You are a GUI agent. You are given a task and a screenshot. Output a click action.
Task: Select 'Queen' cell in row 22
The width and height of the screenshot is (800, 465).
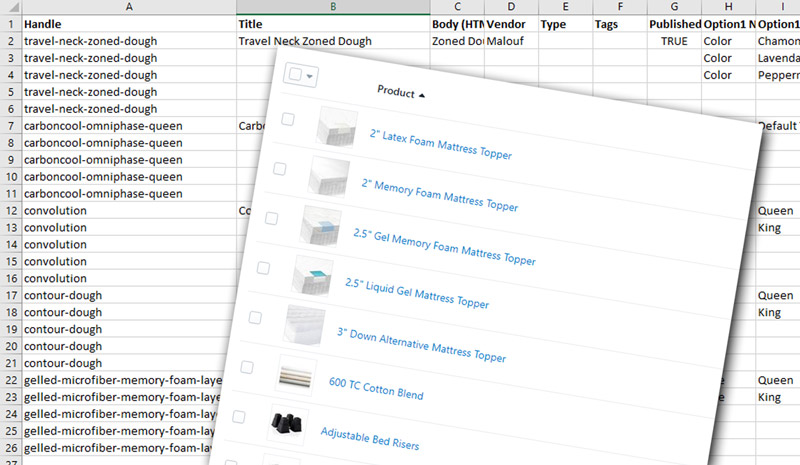(778, 380)
